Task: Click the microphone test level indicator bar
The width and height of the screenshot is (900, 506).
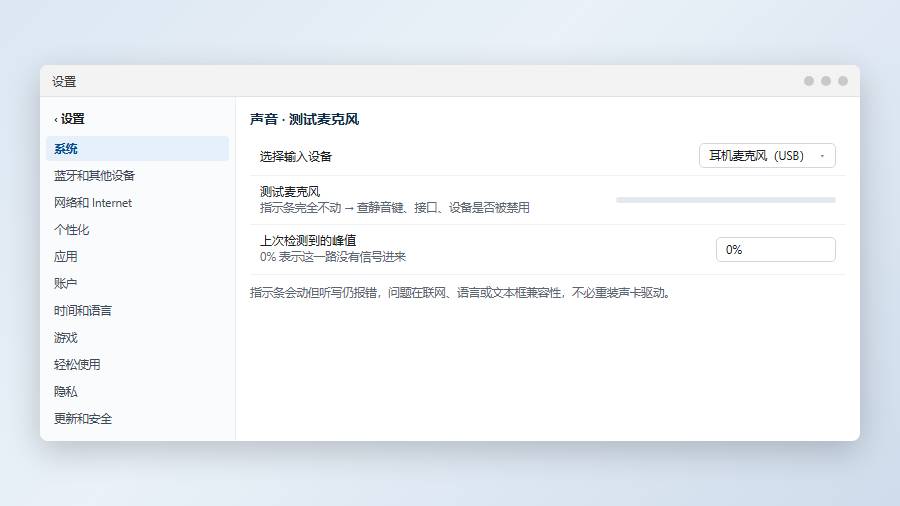Action: [x=726, y=200]
